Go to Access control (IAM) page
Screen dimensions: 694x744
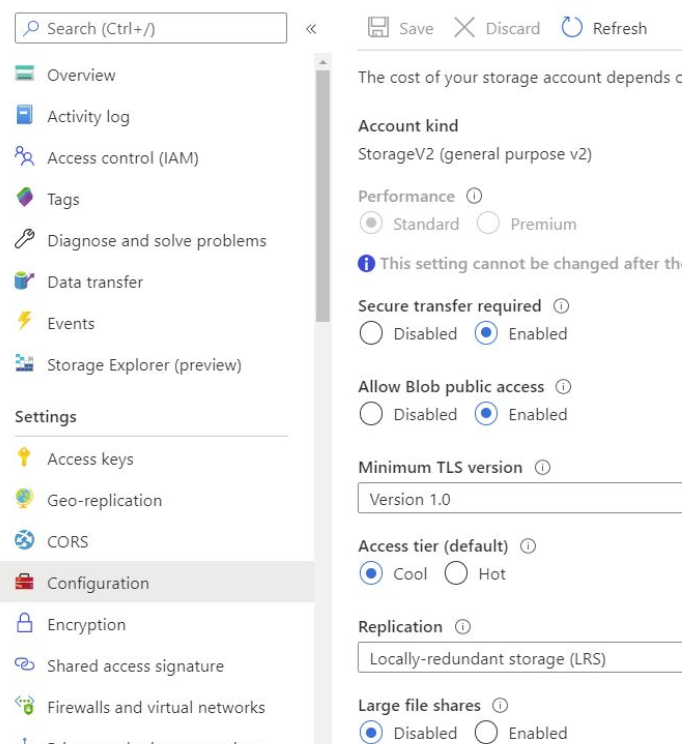[123, 158]
